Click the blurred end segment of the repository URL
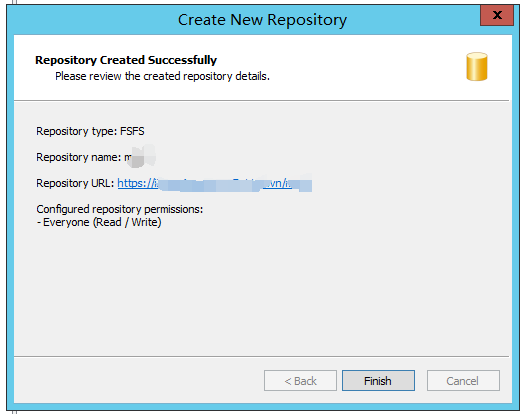Screen dimensions: 524x414 301,183
